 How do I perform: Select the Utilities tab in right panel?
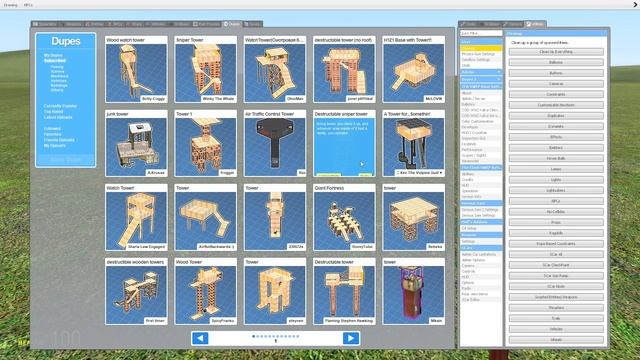(536, 24)
